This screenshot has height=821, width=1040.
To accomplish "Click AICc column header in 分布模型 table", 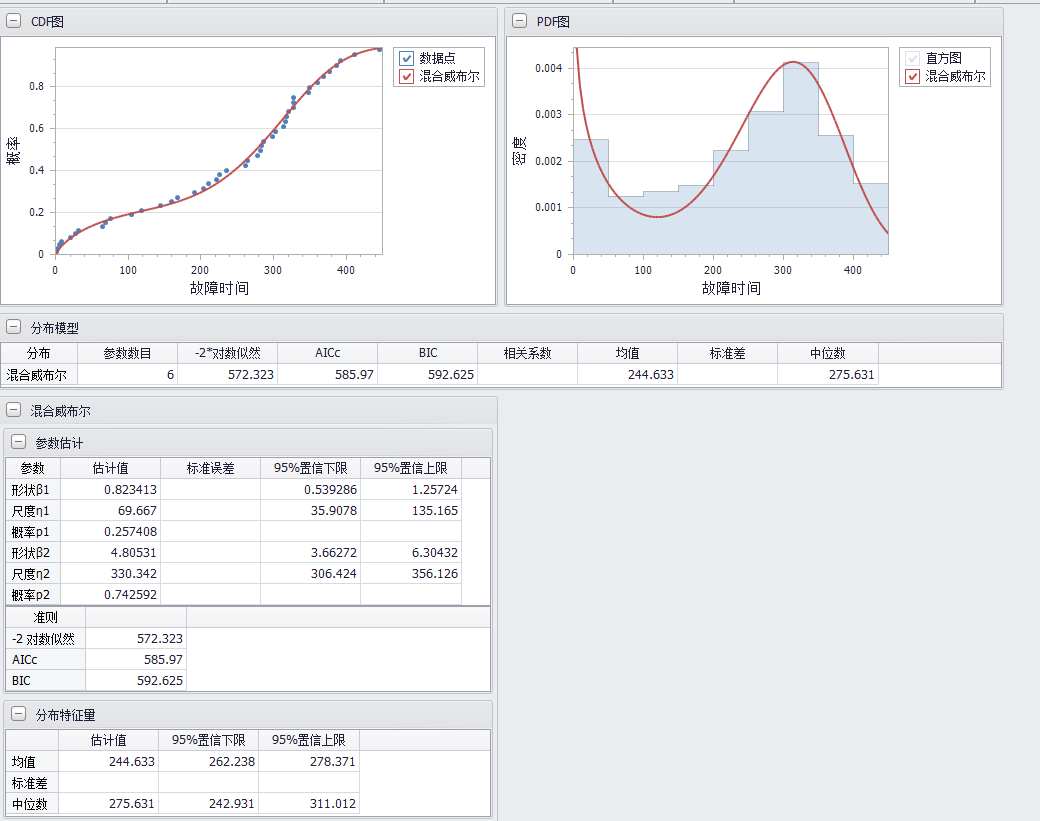I will (x=327, y=353).
